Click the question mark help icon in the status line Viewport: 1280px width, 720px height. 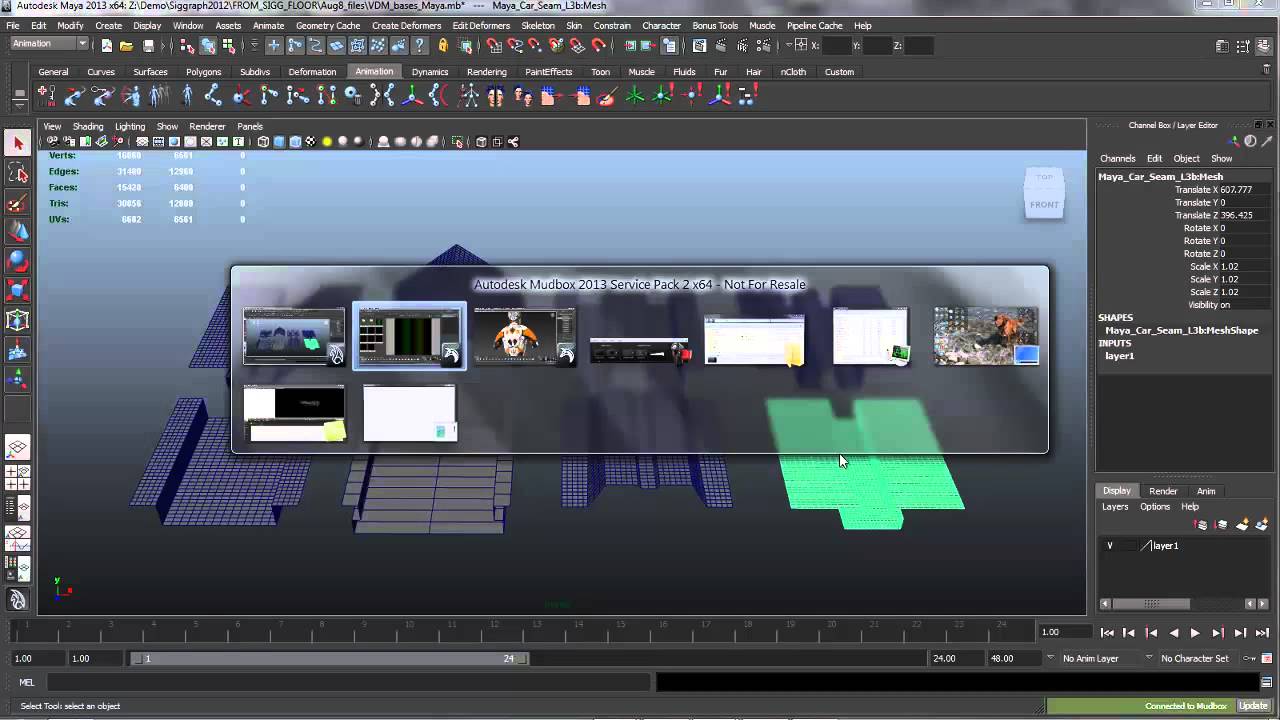click(419, 45)
